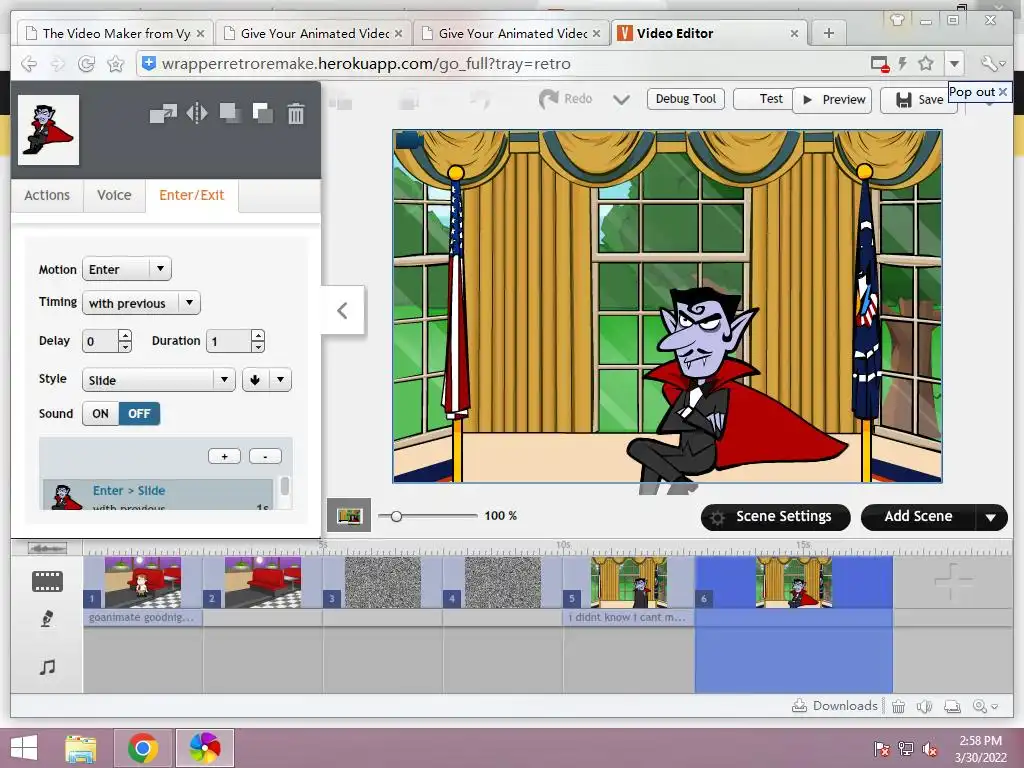1024x768 pixels.
Task: Adjust the stage zoom slider handle
Action: click(396, 516)
